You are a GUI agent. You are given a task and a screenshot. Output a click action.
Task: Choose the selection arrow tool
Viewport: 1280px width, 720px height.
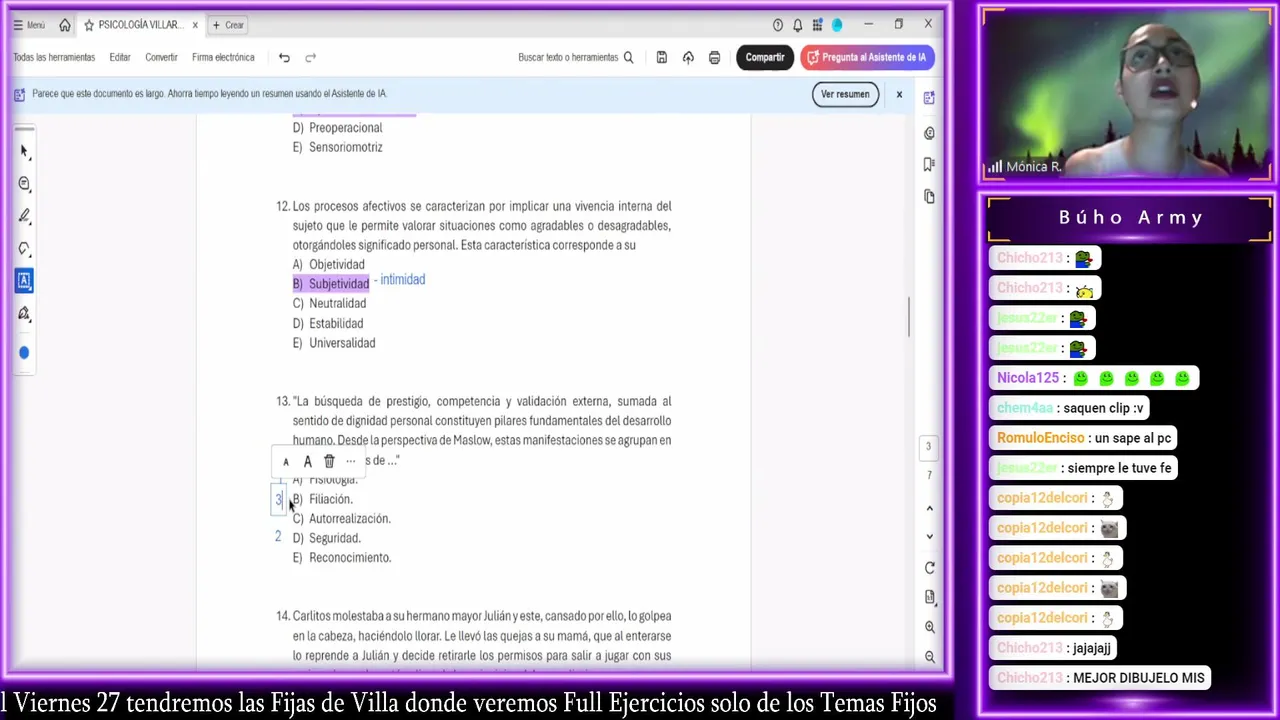24,152
